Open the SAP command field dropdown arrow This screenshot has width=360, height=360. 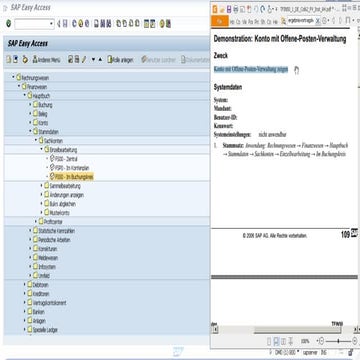51,24
